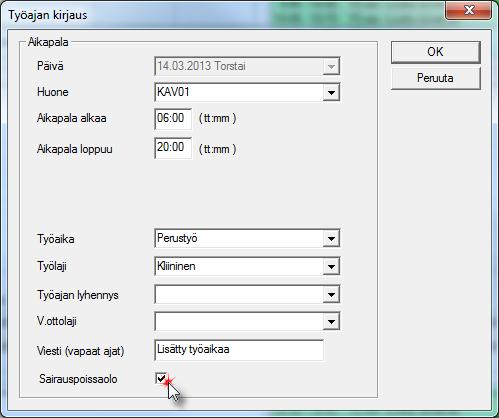The width and height of the screenshot is (499, 418).
Task: Cancel with the Peruuta button
Action: point(436,78)
